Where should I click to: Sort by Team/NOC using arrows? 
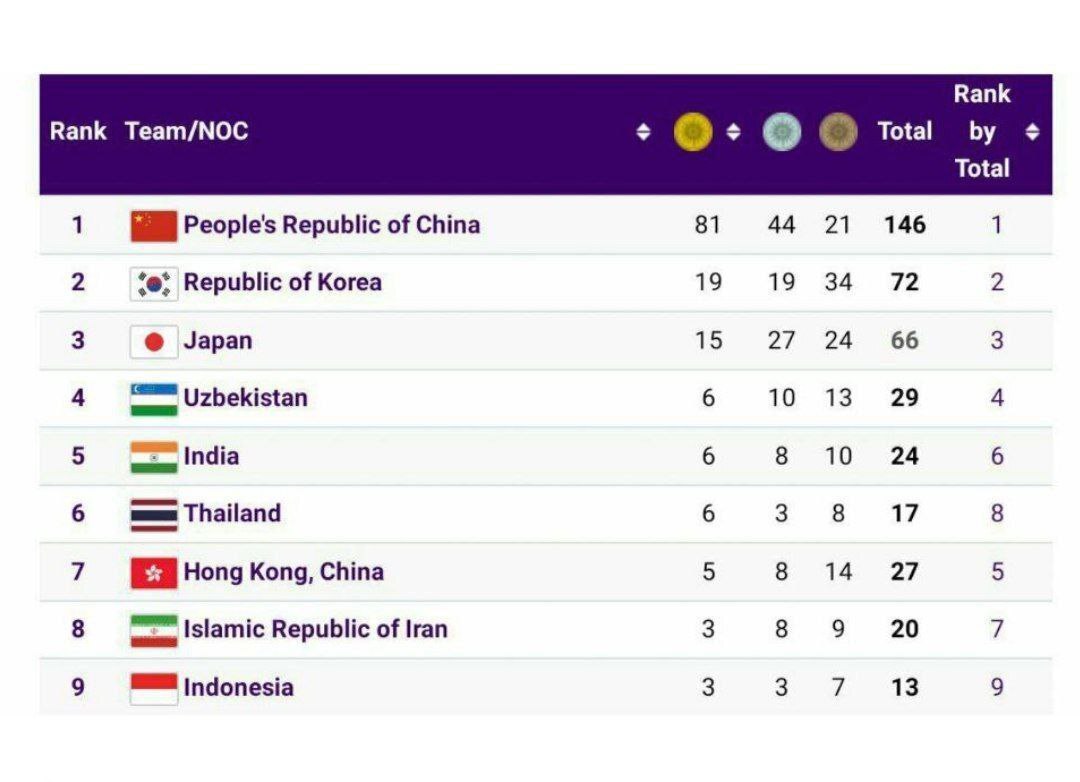pos(643,132)
